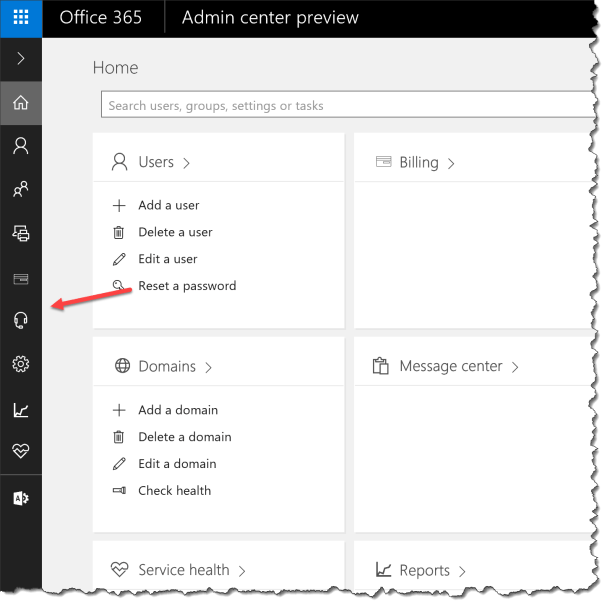615x612 pixels.
Task: Click Add a user link
Action: point(168,205)
